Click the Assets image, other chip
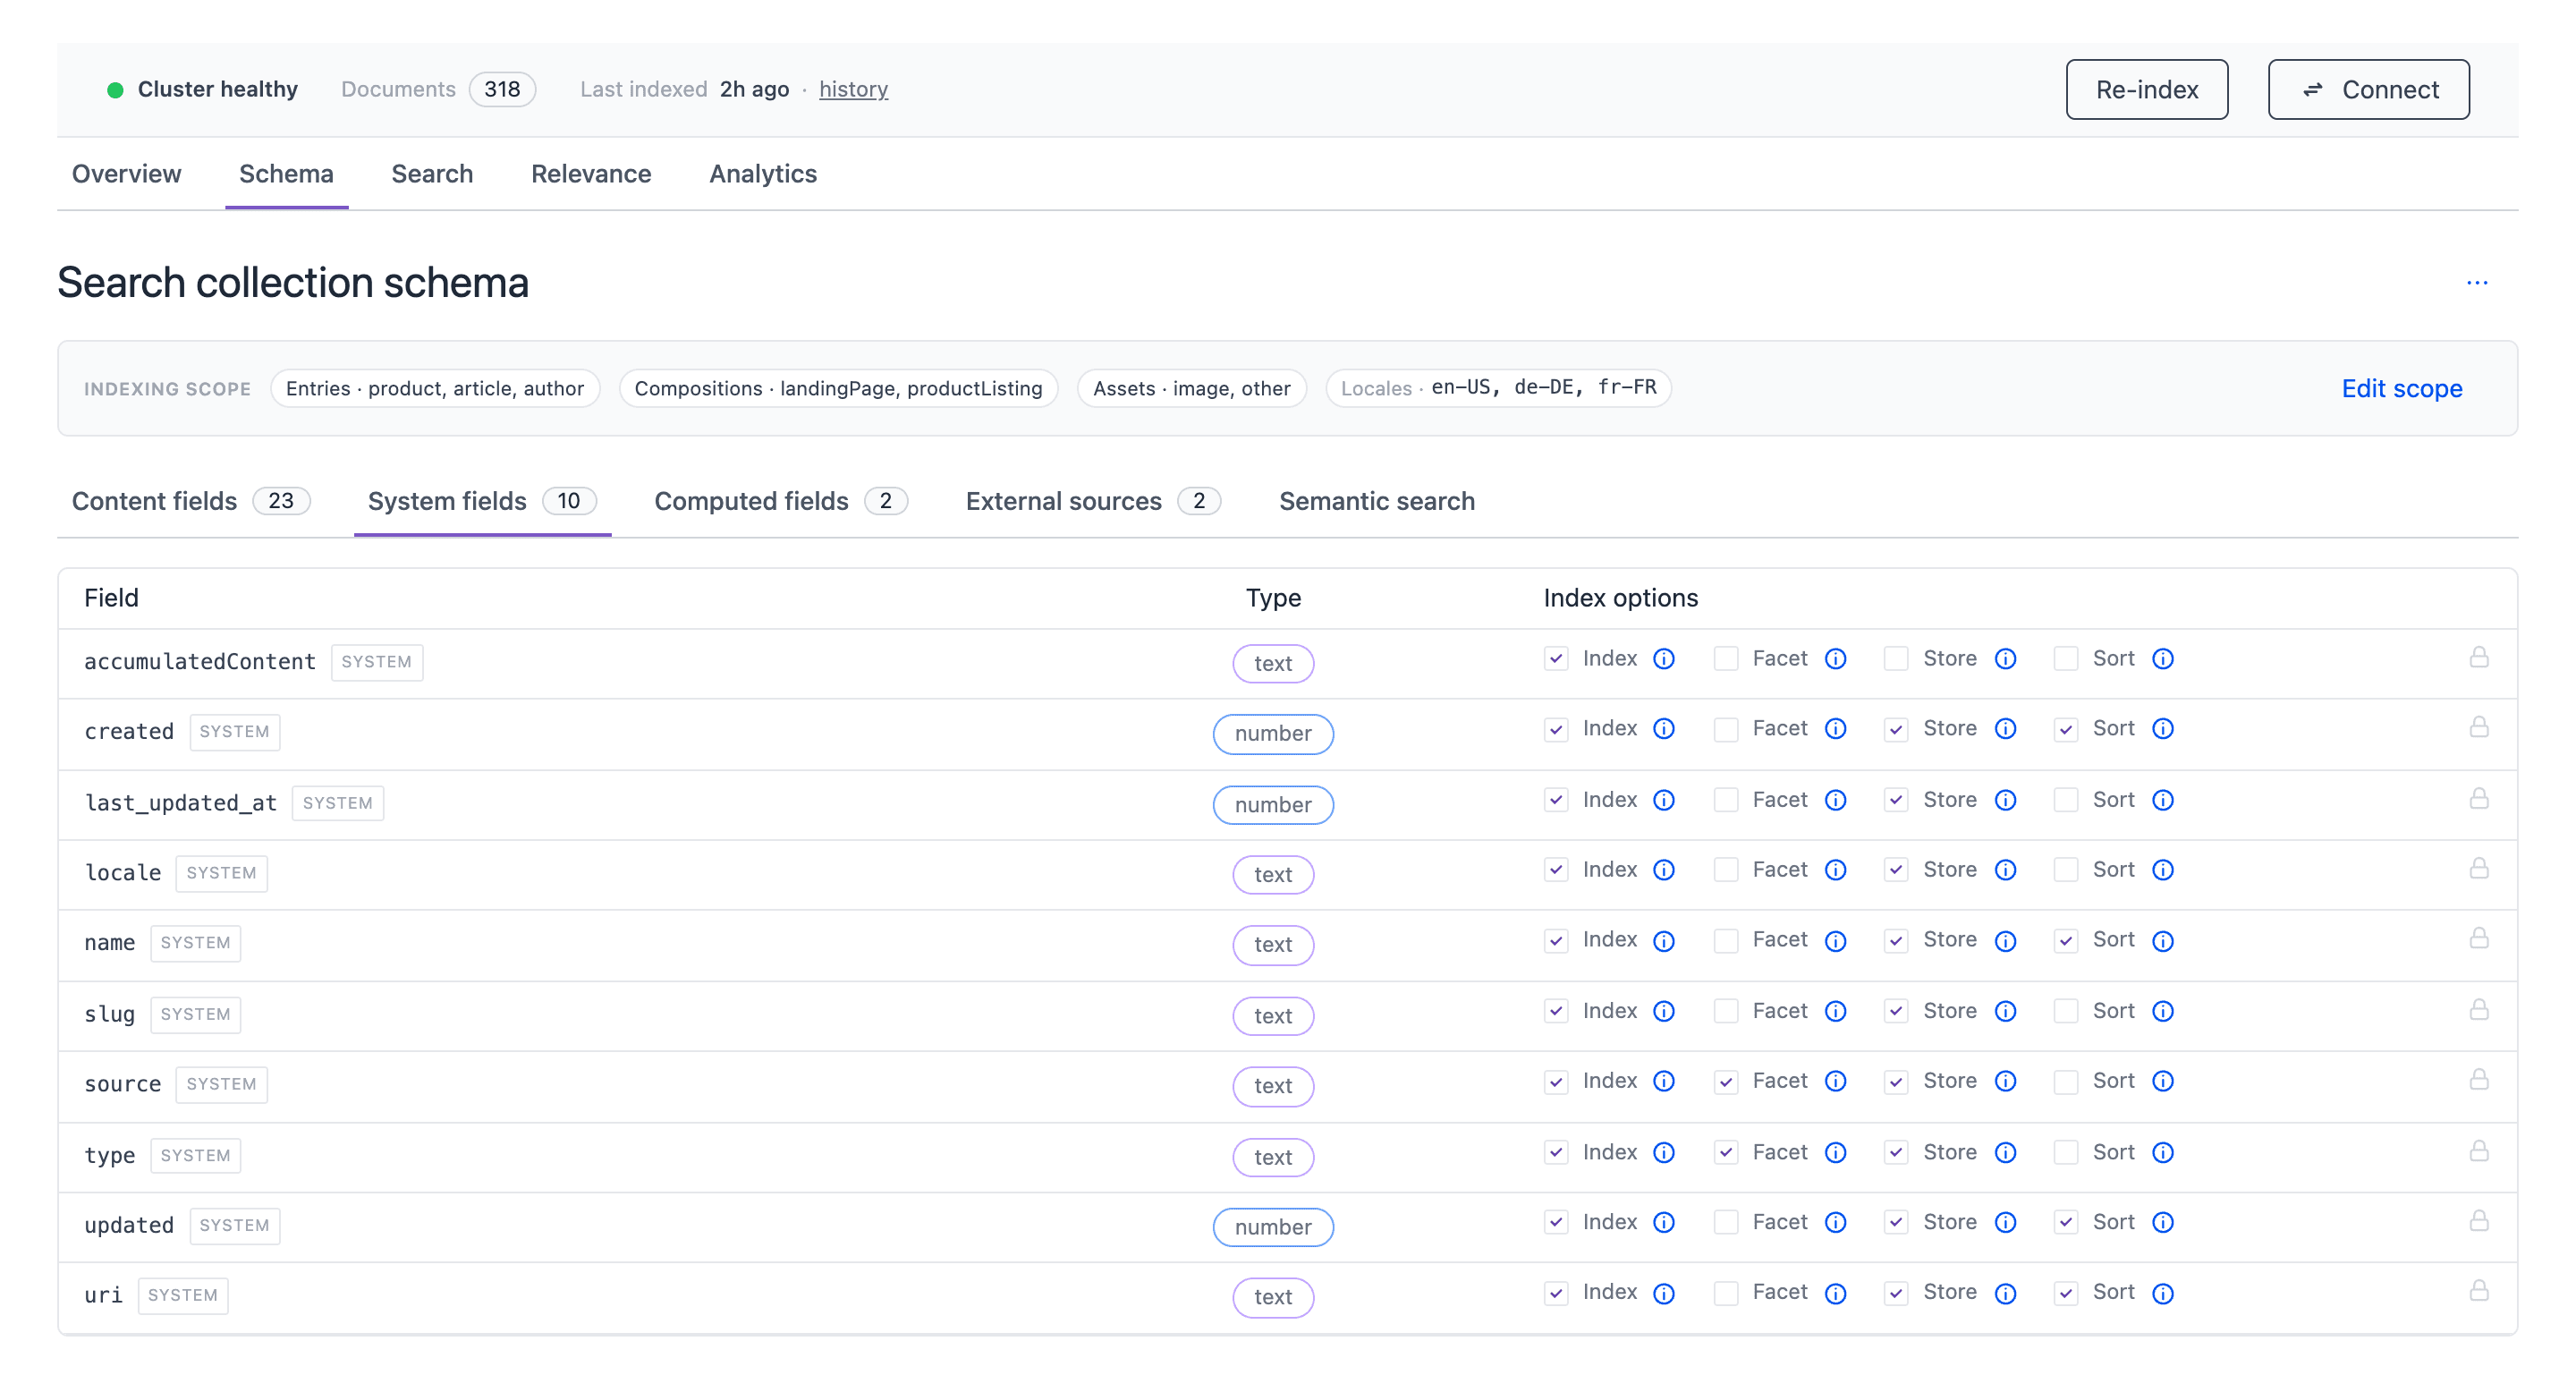 pos(1191,388)
